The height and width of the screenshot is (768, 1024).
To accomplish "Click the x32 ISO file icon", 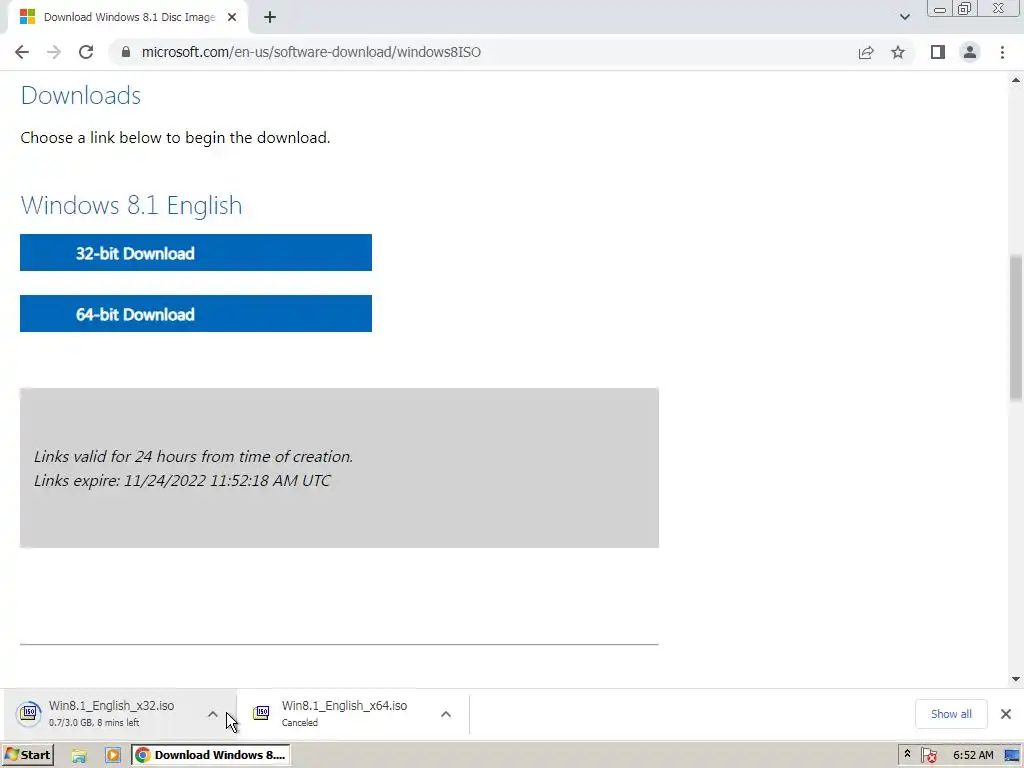I will click(28, 713).
